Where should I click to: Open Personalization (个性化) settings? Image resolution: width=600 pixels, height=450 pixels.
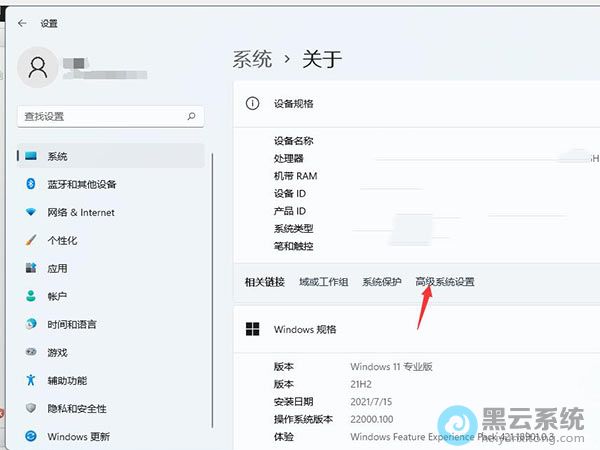[62, 240]
